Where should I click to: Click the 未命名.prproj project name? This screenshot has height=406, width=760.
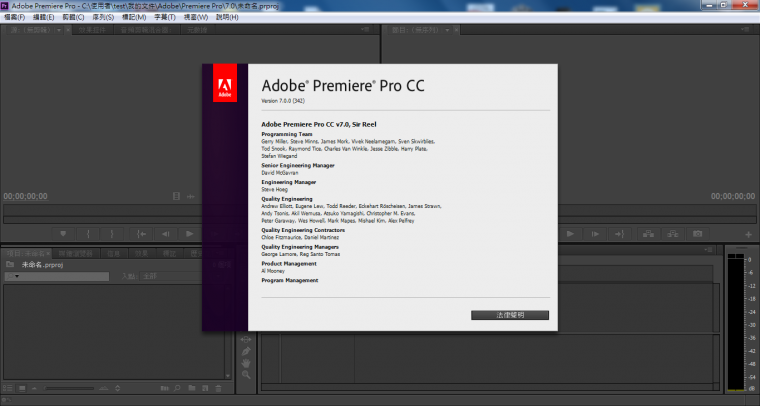(42, 265)
